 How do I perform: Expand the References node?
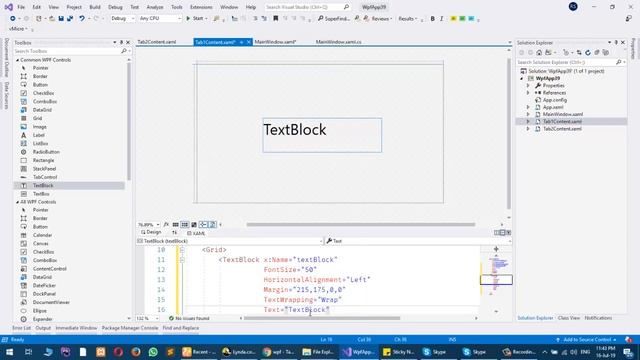(528, 93)
